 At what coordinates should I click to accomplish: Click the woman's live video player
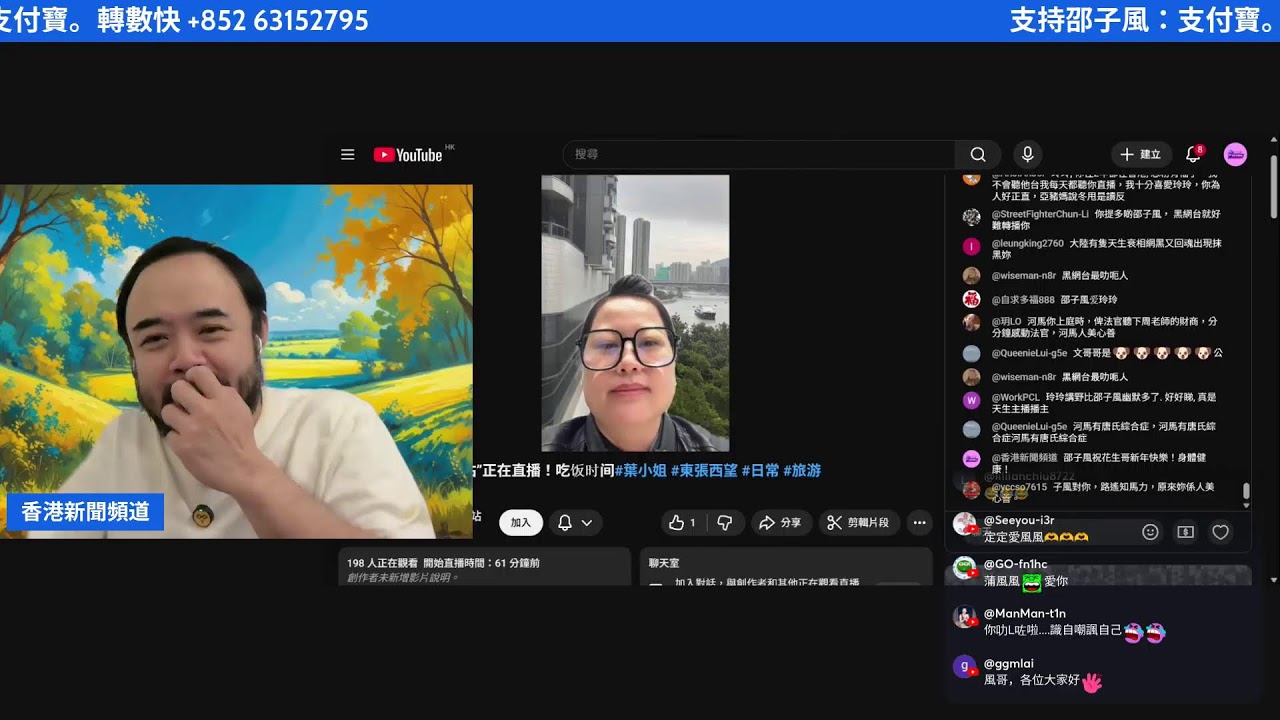point(635,313)
